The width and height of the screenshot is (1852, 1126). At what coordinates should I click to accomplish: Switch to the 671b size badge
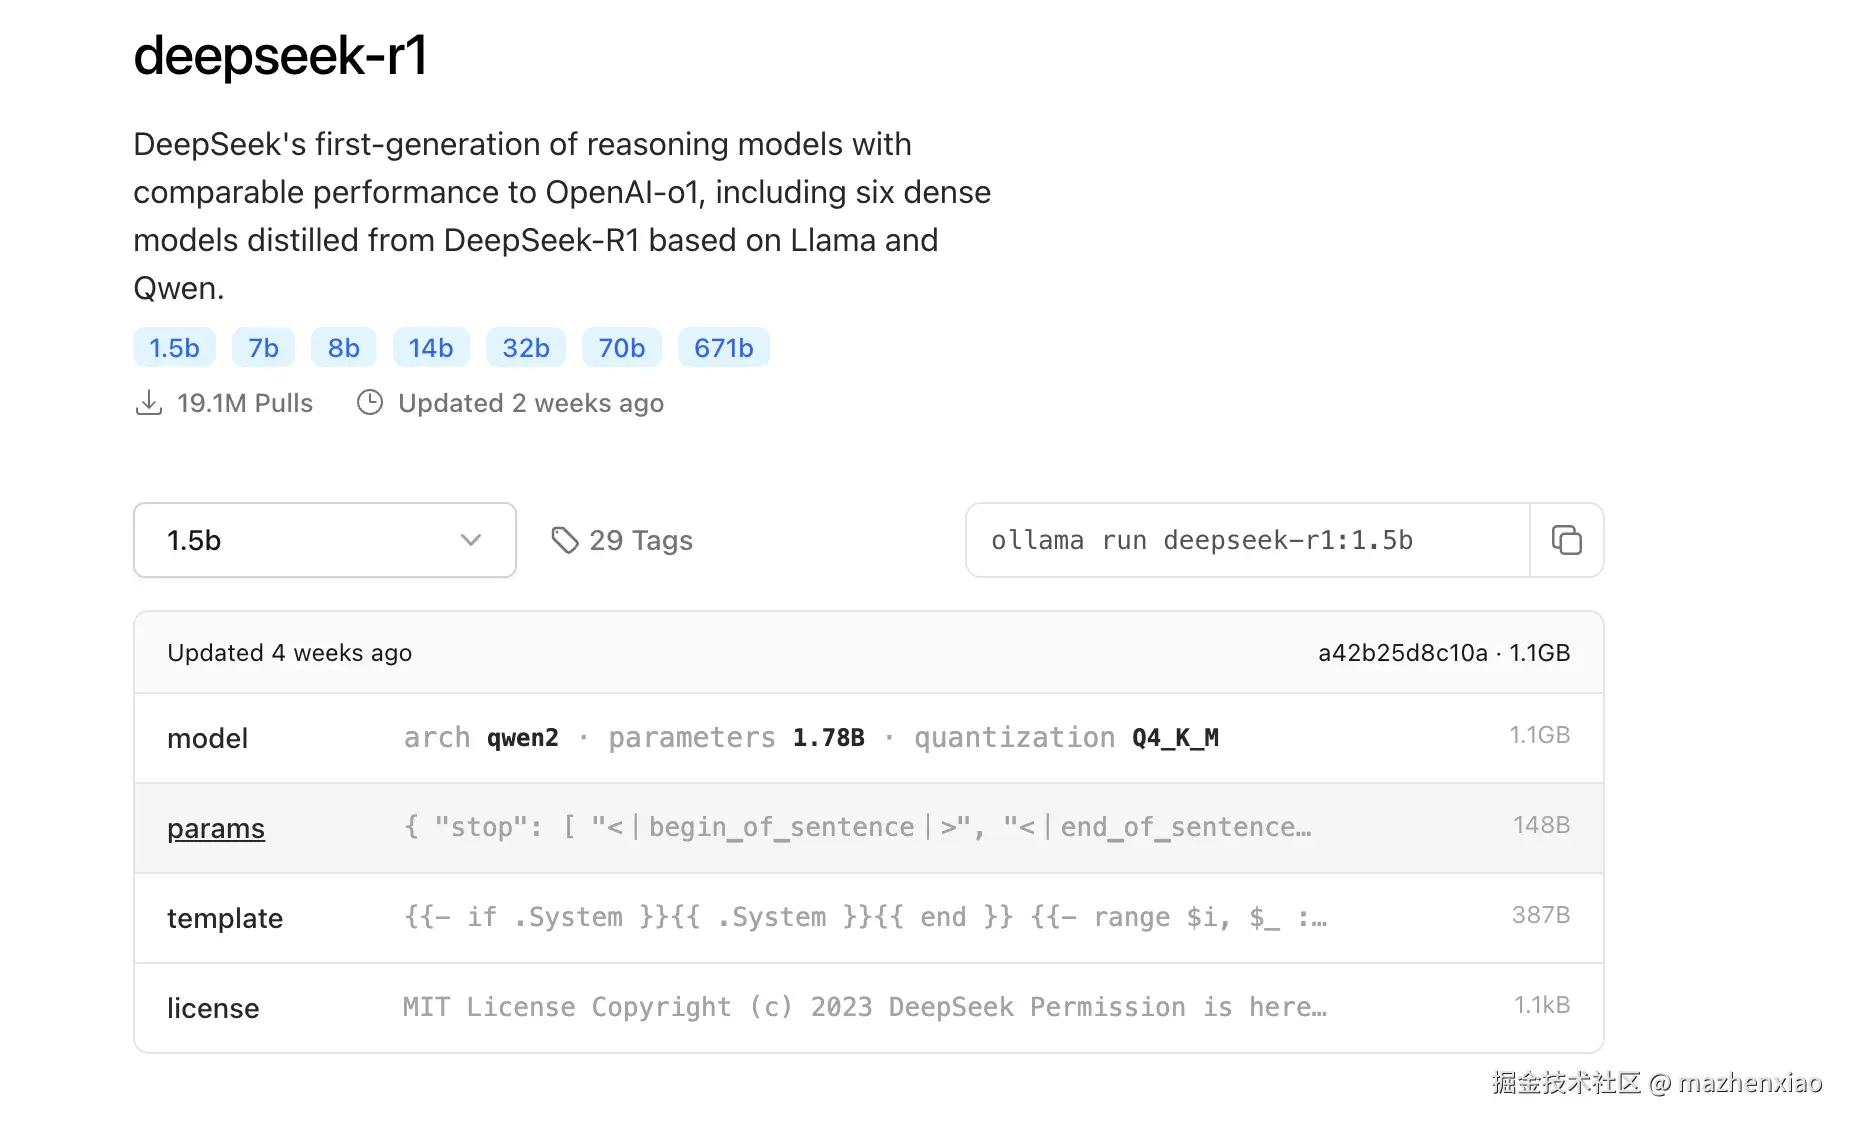click(723, 348)
